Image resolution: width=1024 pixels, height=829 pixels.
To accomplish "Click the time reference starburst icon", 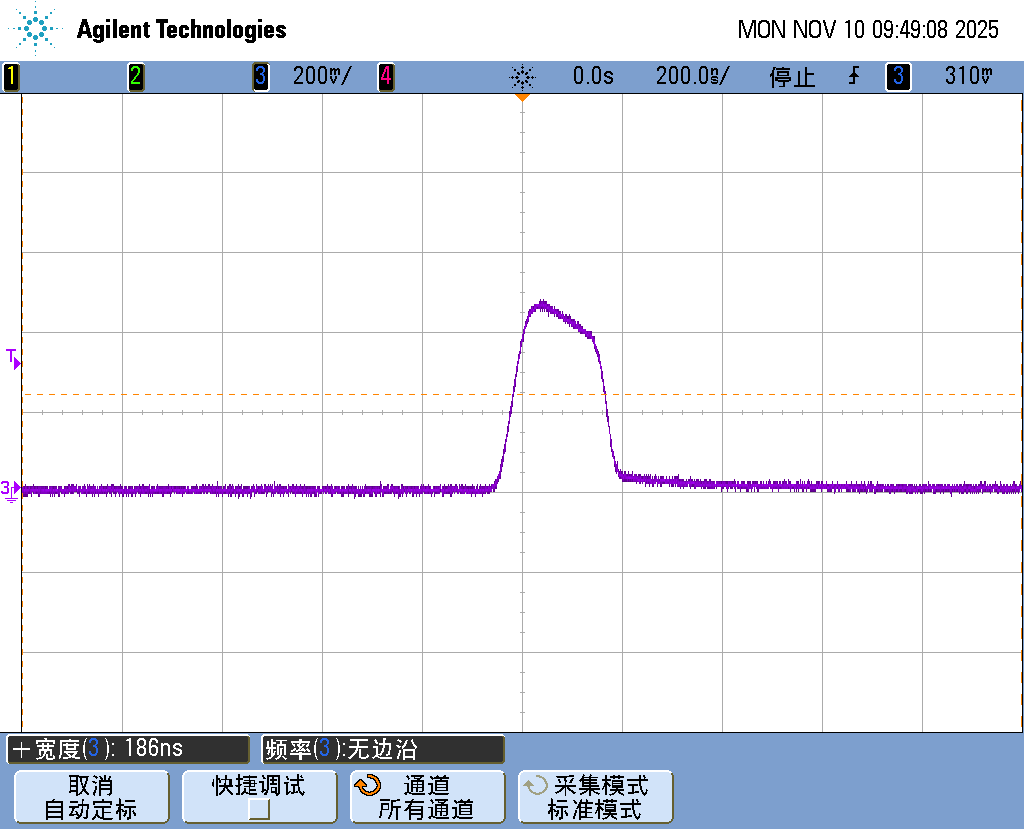I will click(x=522, y=77).
